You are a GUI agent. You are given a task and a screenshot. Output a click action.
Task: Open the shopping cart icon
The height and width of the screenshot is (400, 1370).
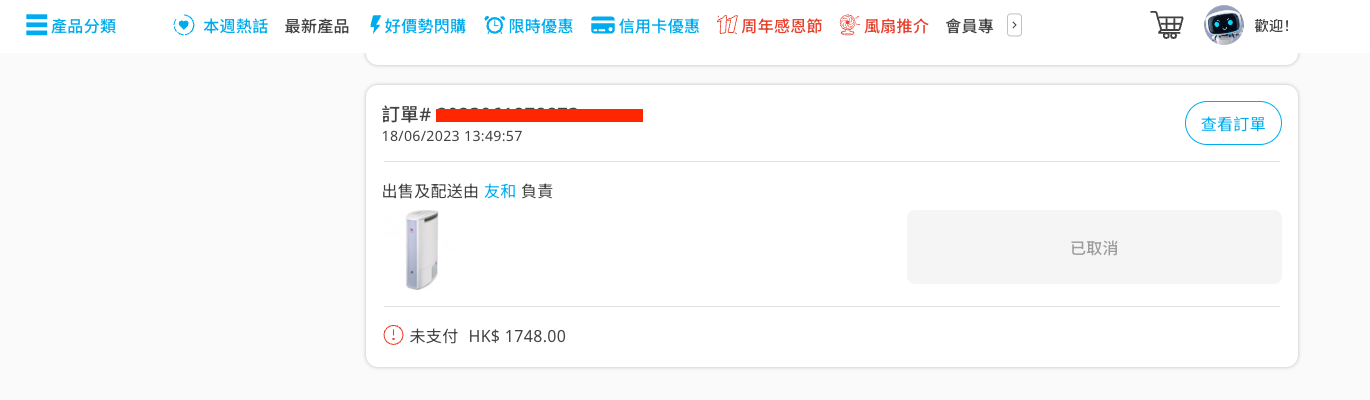tap(1167, 25)
